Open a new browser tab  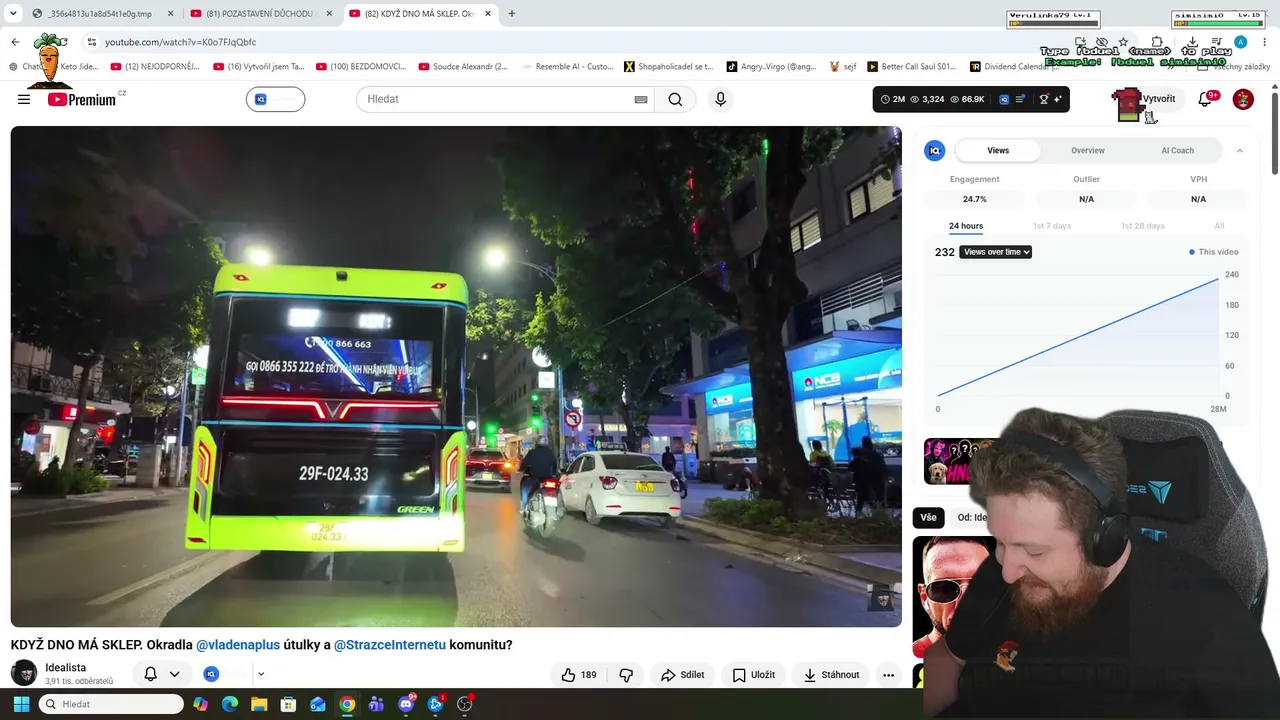[x=512, y=13]
